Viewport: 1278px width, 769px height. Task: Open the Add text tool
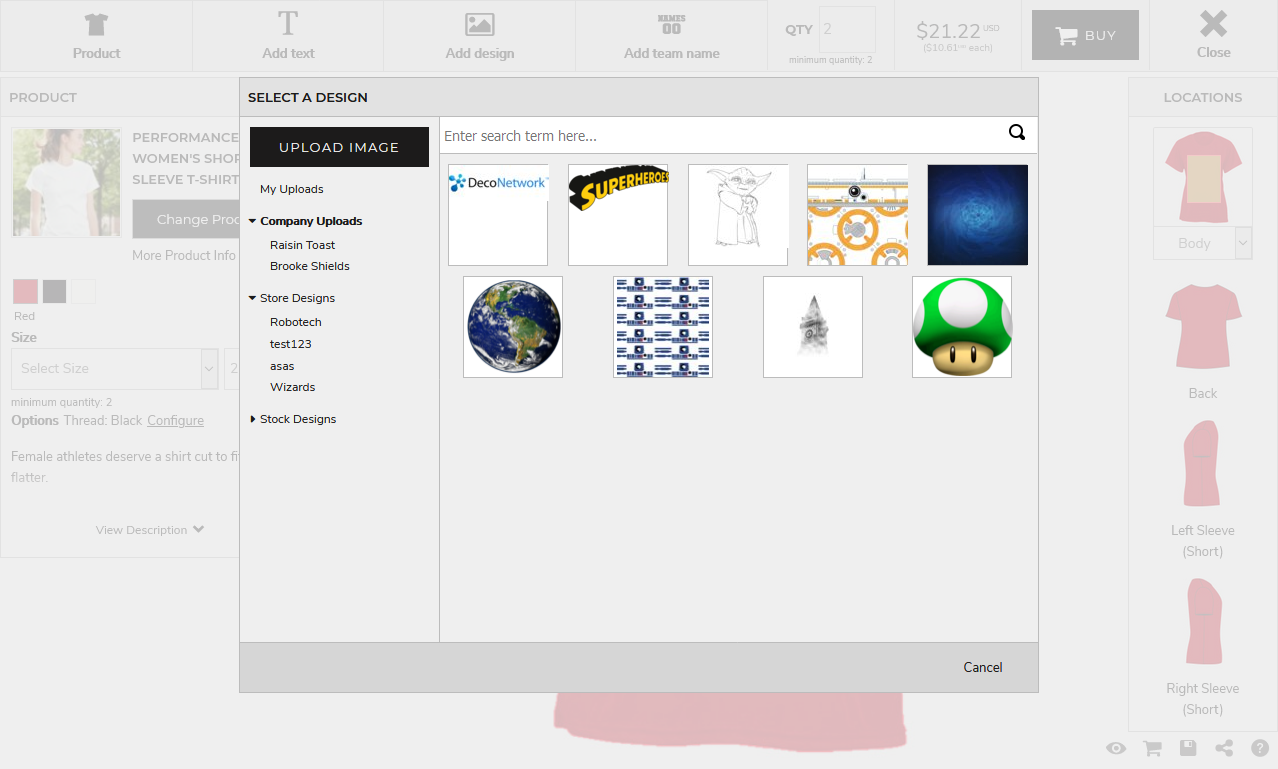[288, 36]
